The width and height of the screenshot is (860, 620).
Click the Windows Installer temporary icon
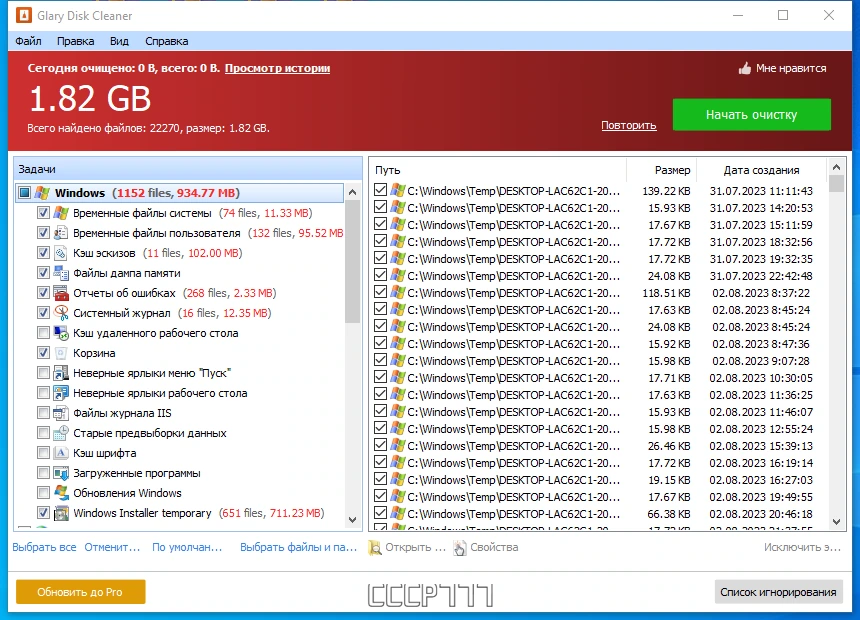coord(61,513)
